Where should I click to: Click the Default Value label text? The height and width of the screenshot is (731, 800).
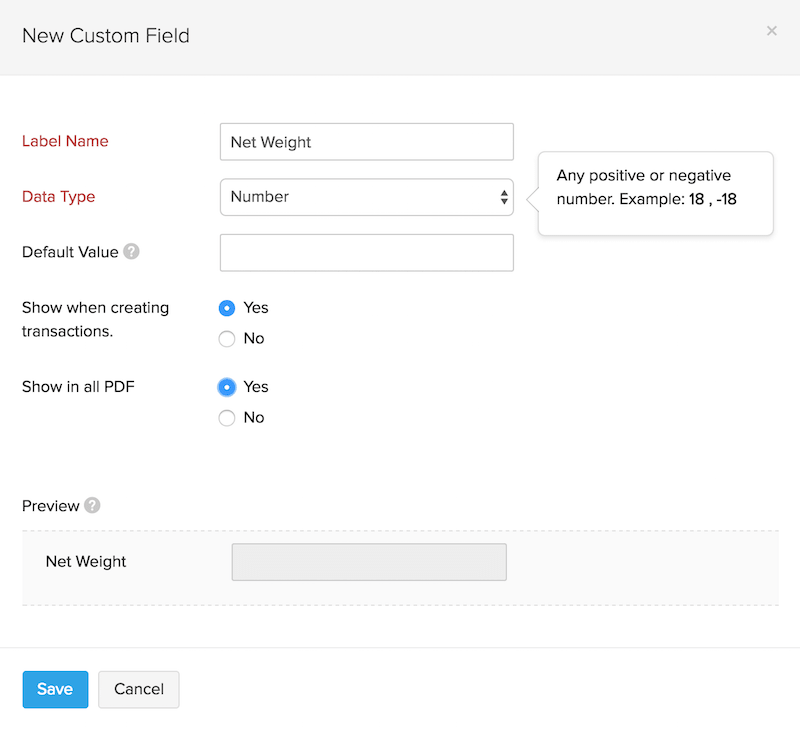(x=70, y=252)
